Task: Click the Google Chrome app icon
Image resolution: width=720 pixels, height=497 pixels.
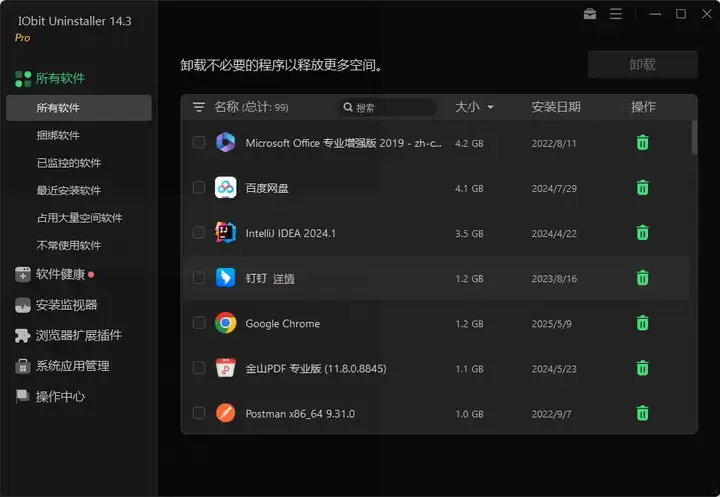Action: pyautogui.click(x=225, y=323)
